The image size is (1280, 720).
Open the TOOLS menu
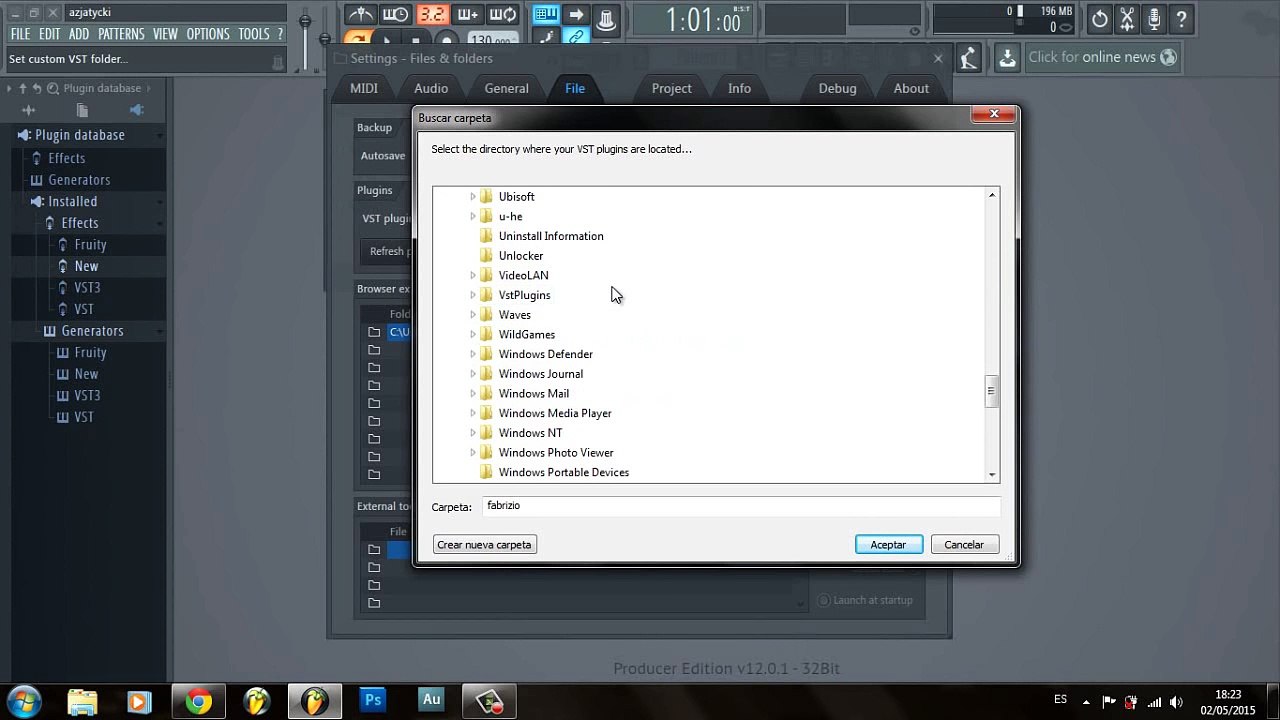[254, 34]
